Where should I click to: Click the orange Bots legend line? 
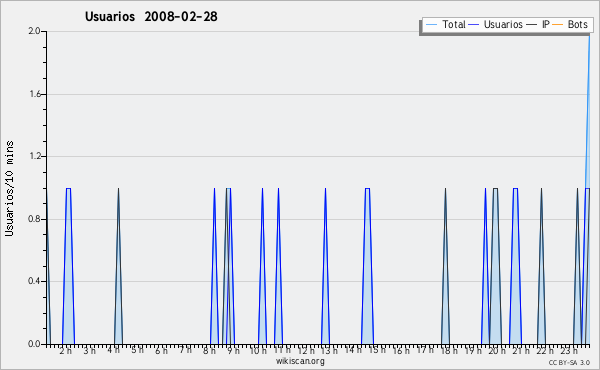point(558,25)
